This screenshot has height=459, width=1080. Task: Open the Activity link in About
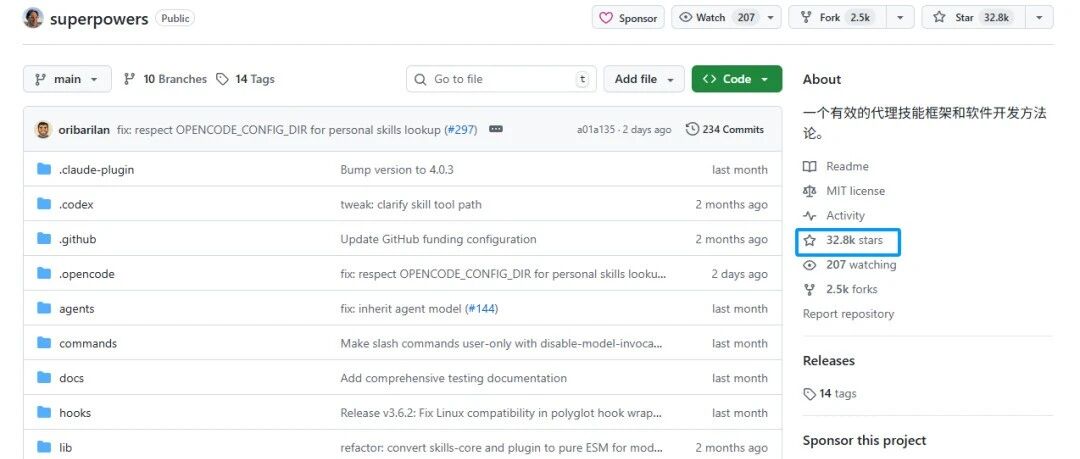point(845,216)
